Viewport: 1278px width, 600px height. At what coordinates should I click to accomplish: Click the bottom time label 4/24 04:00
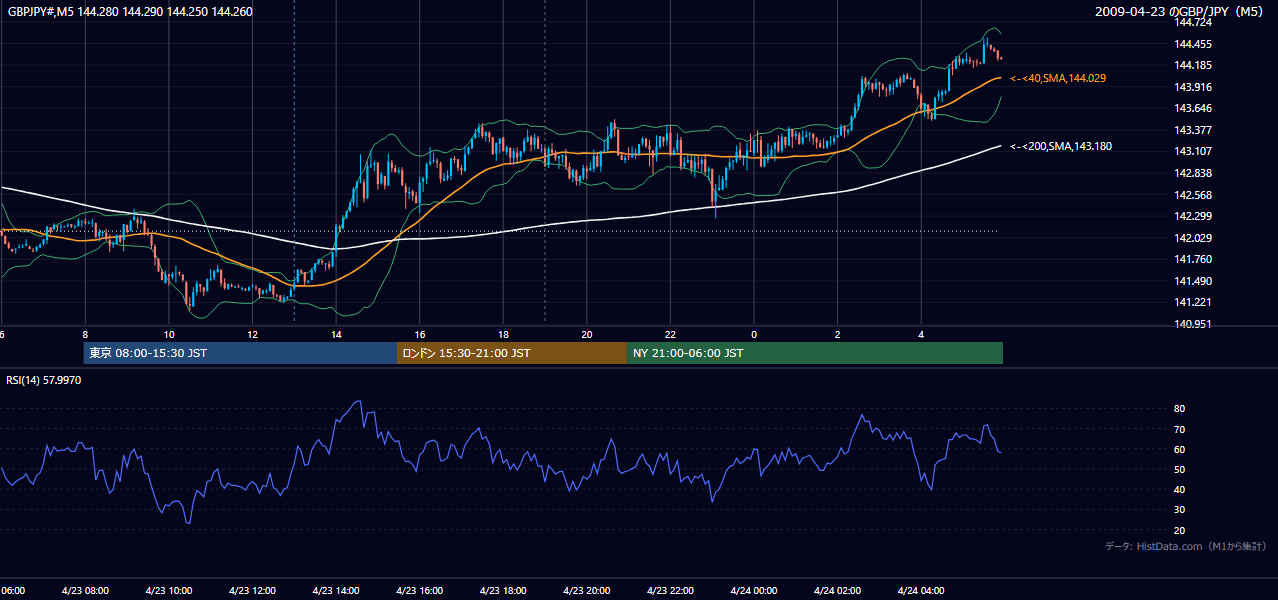[921, 591]
